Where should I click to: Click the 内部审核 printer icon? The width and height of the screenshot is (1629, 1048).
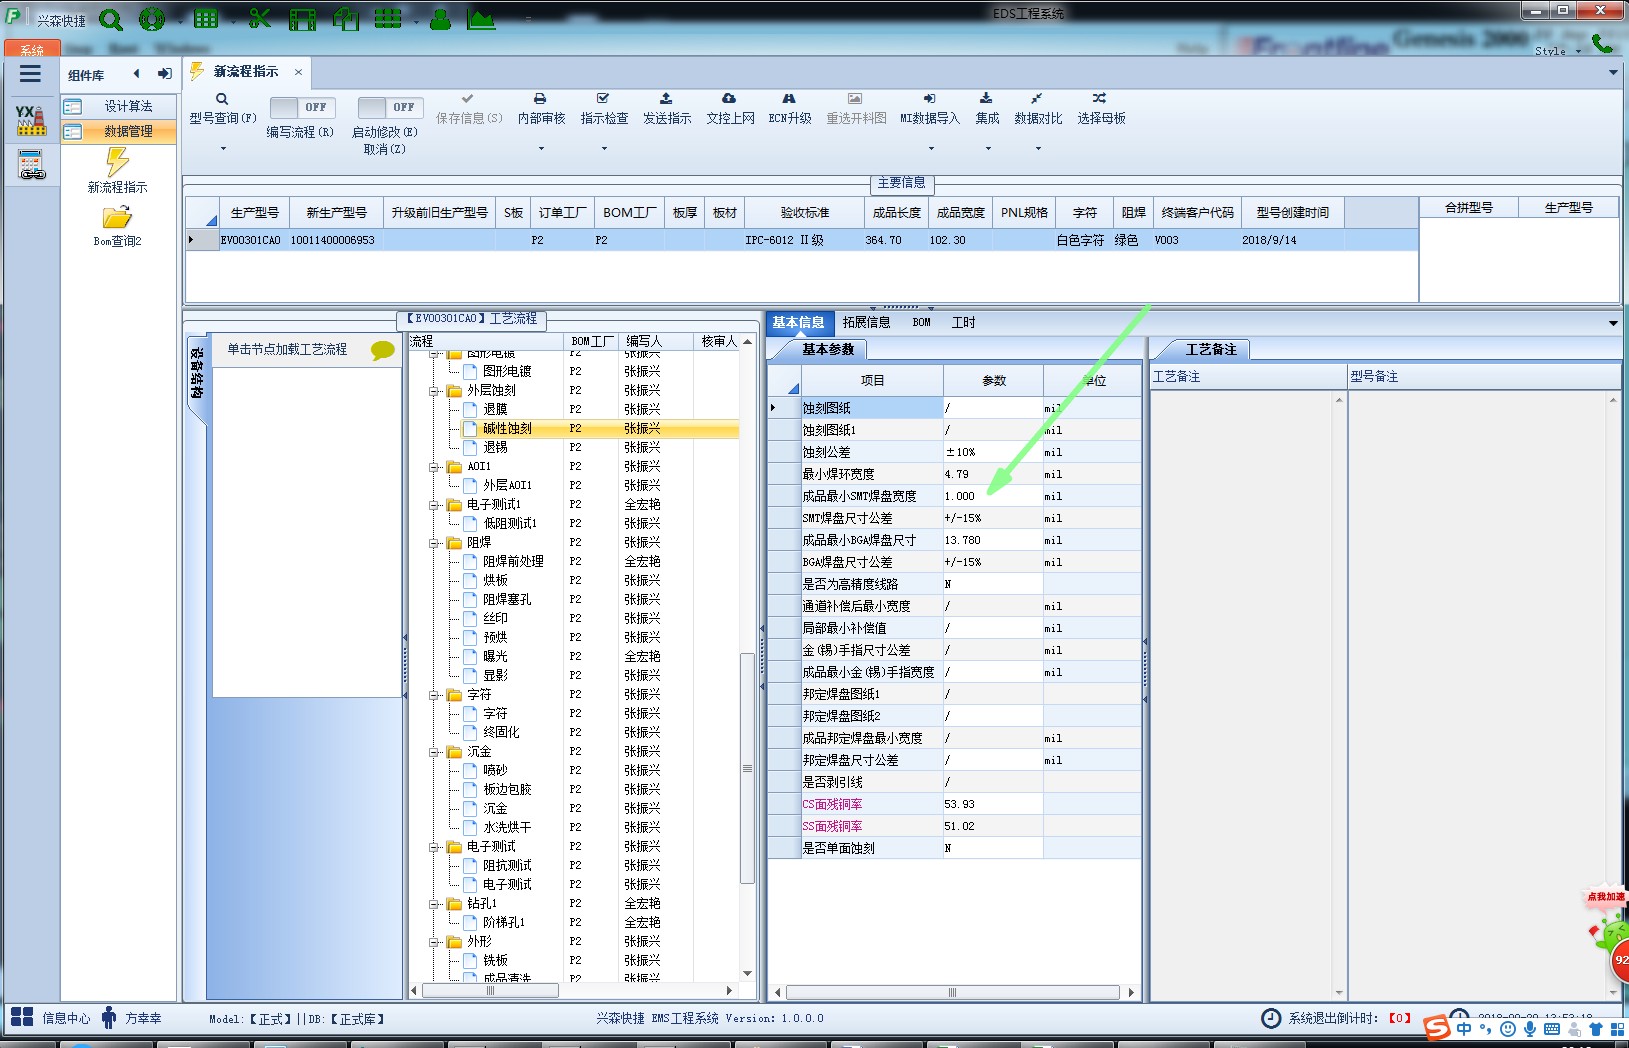point(540,99)
